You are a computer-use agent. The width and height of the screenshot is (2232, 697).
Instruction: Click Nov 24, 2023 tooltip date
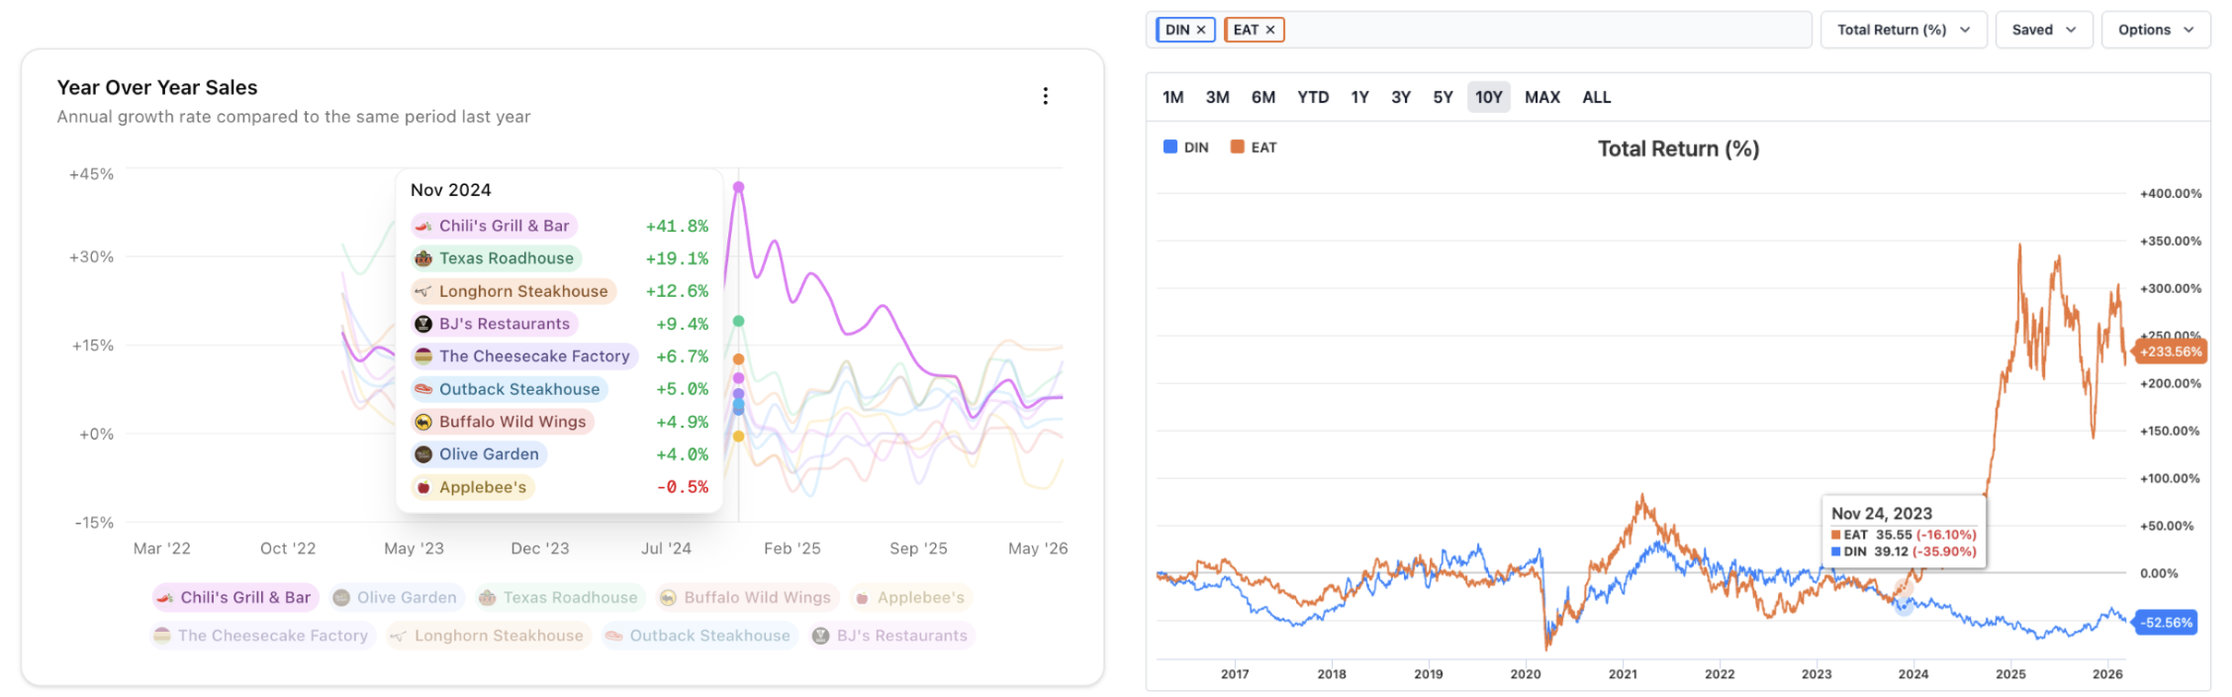(x=1881, y=513)
